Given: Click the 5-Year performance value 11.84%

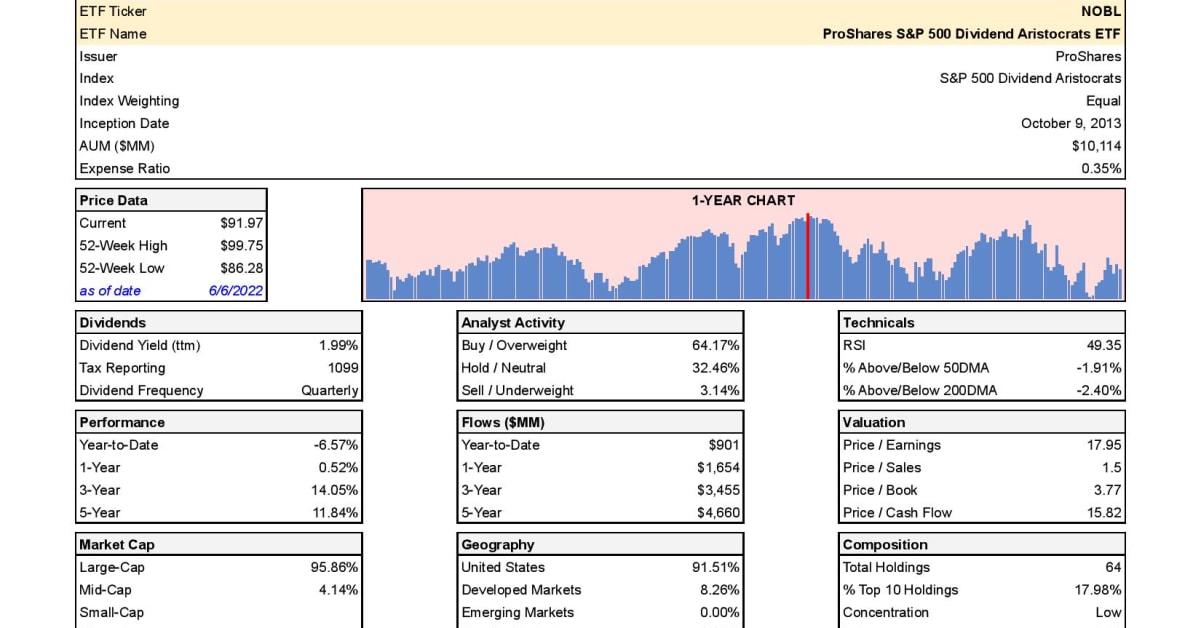Looking at the screenshot, I should 334,512.
